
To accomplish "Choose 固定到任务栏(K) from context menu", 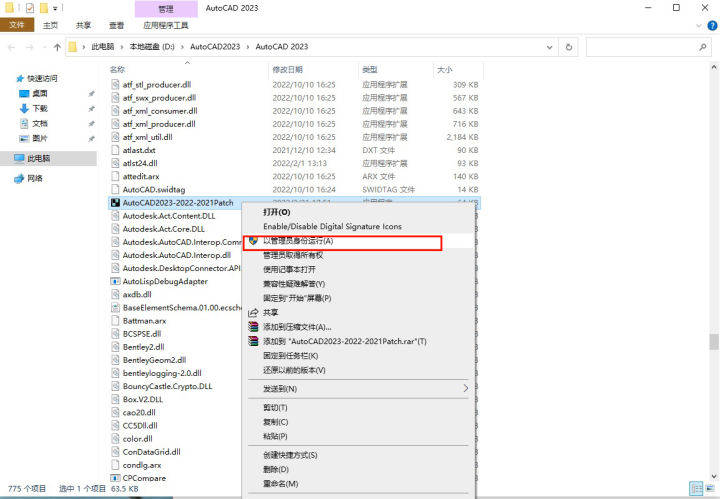I will pyautogui.click(x=291, y=356).
